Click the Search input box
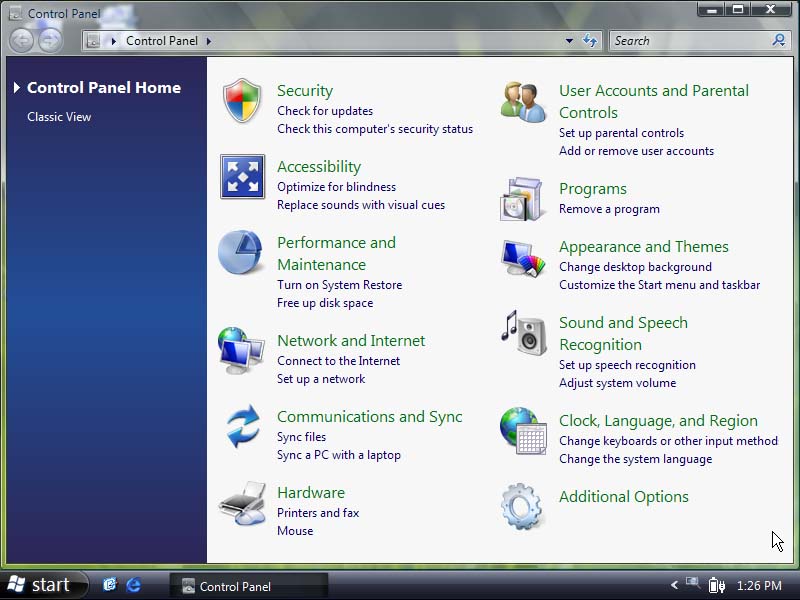800x600 pixels. coord(688,41)
